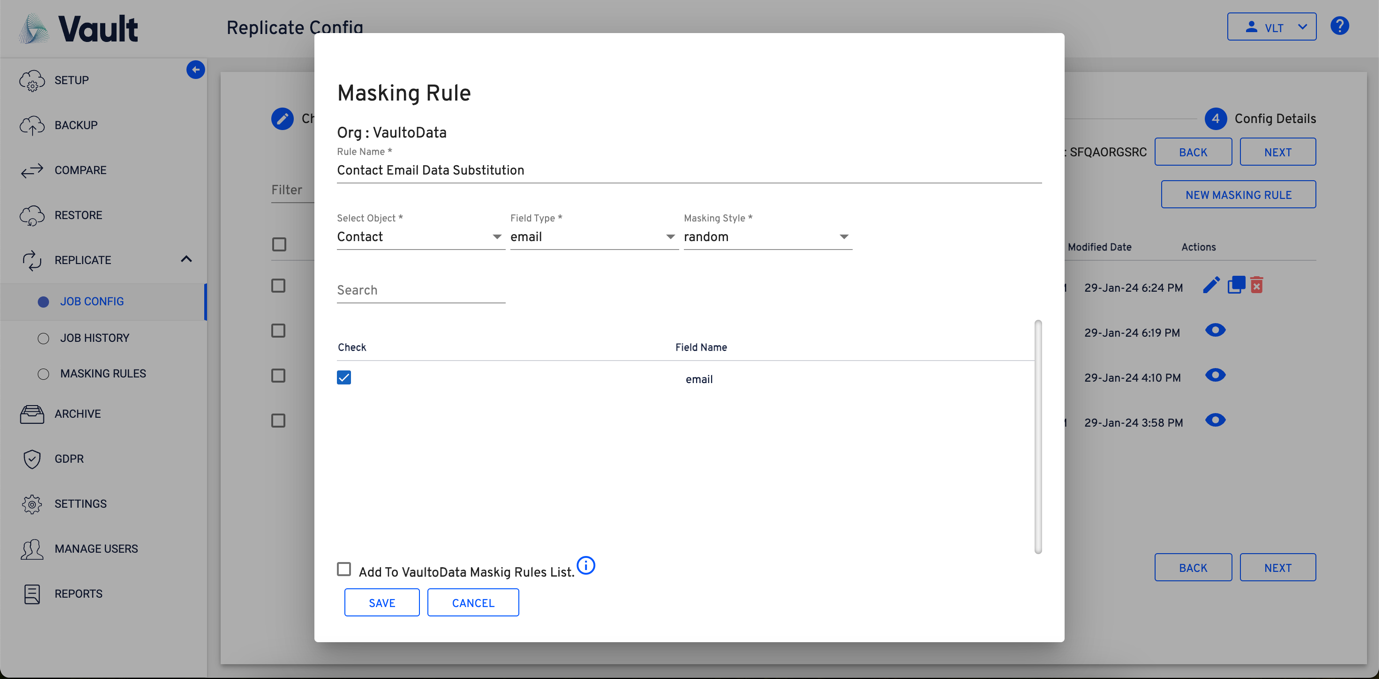This screenshot has width=1379, height=679.
Task: Click the field list vertical scrollbar
Action: pos(1038,436)
